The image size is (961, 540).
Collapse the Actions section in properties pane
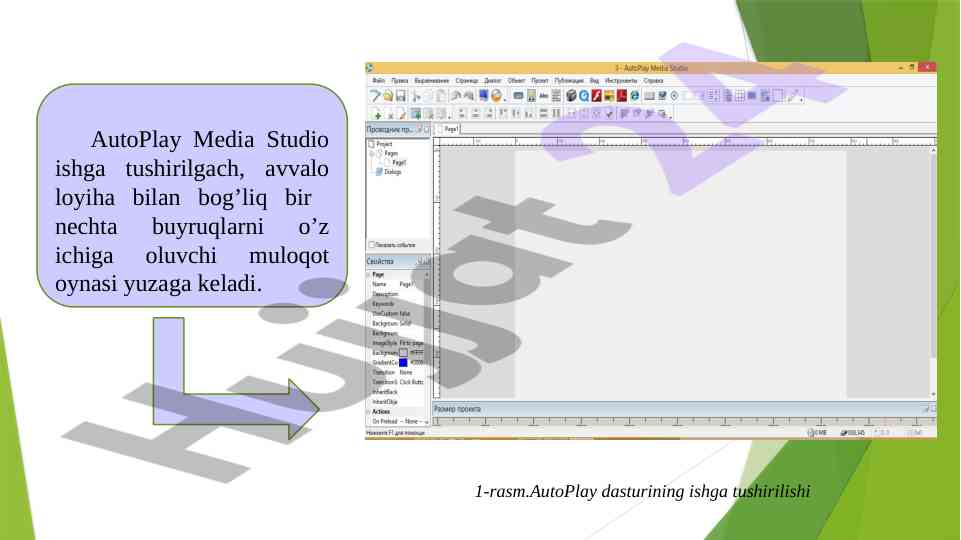[x=369, y=412]
